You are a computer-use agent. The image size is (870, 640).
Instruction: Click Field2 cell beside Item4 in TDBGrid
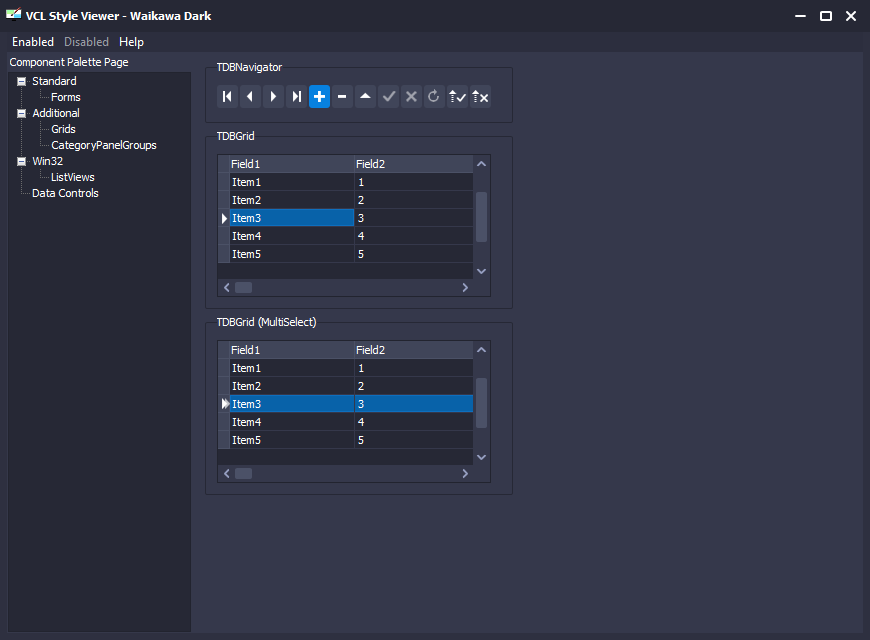click(414, 236)
